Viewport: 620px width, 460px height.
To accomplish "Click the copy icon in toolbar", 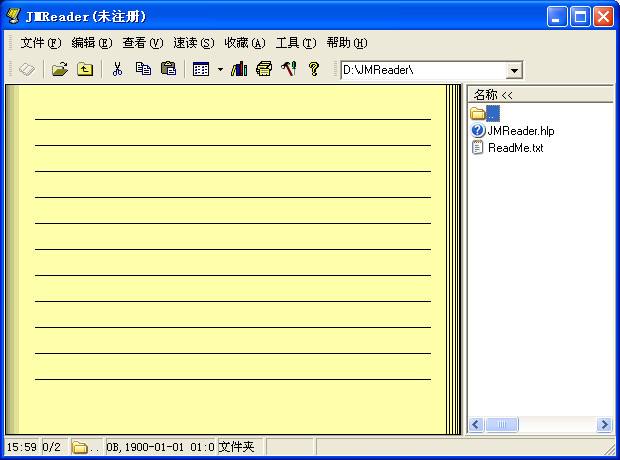I will (x=143, y=70).
